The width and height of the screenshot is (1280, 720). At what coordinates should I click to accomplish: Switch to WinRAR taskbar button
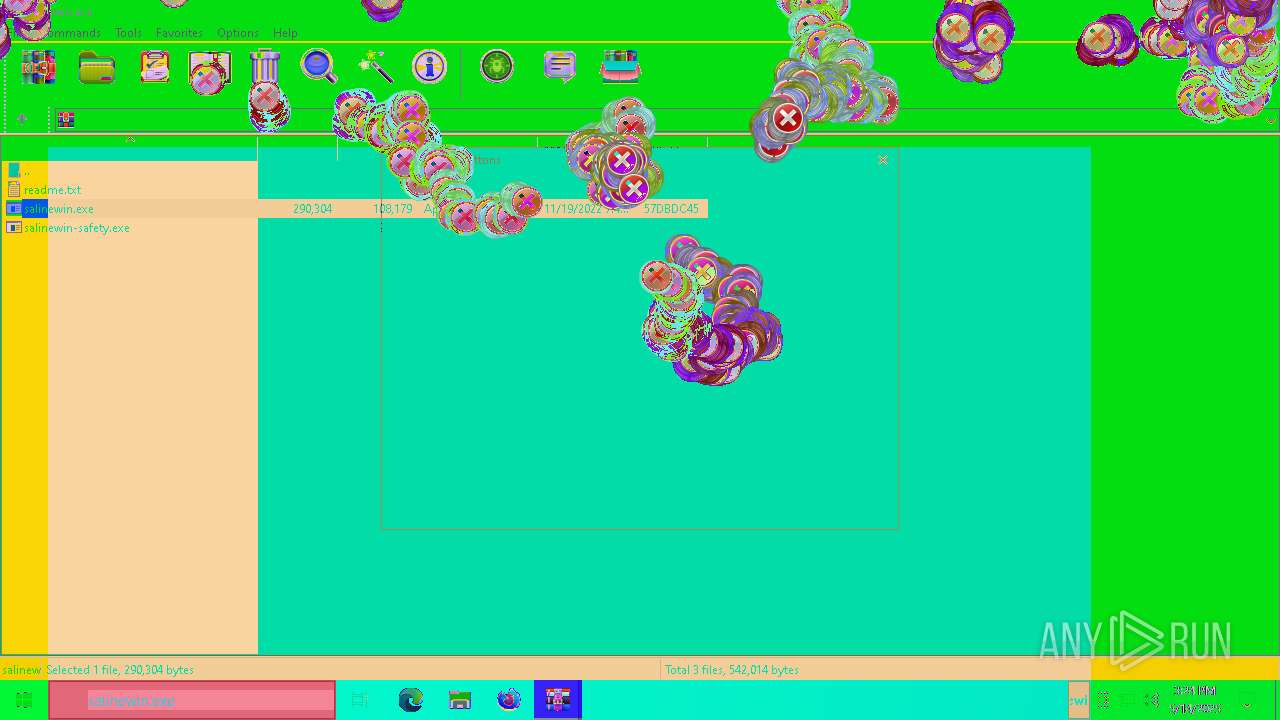click(558, 700)
